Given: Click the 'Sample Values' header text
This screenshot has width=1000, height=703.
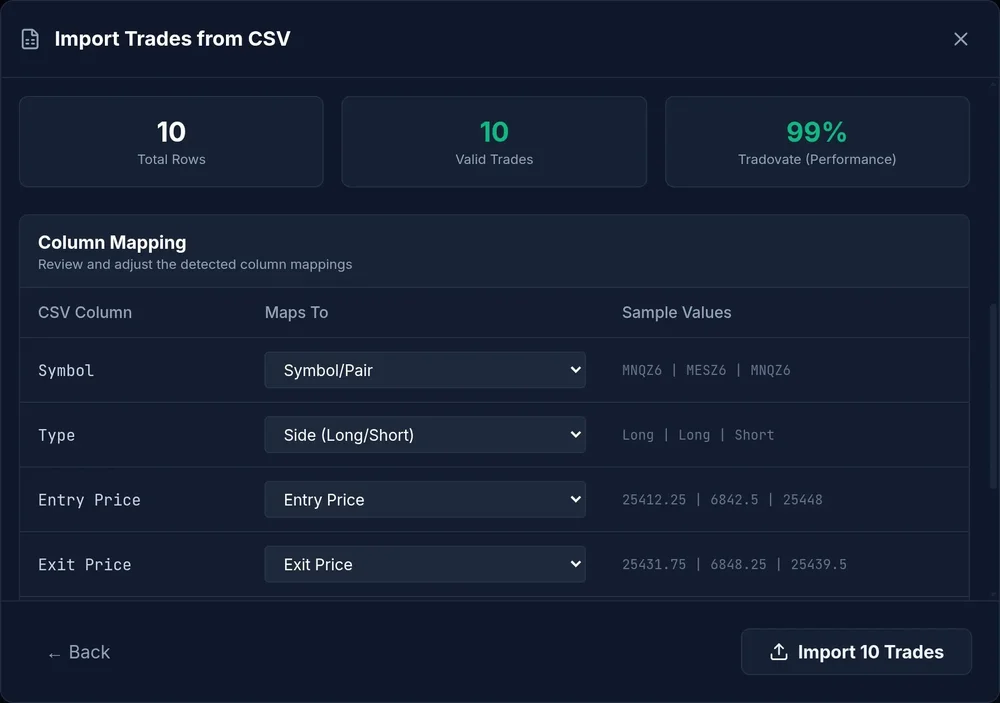Looking at the screenshot, I should pyautogui.click(x=677, y=313).
